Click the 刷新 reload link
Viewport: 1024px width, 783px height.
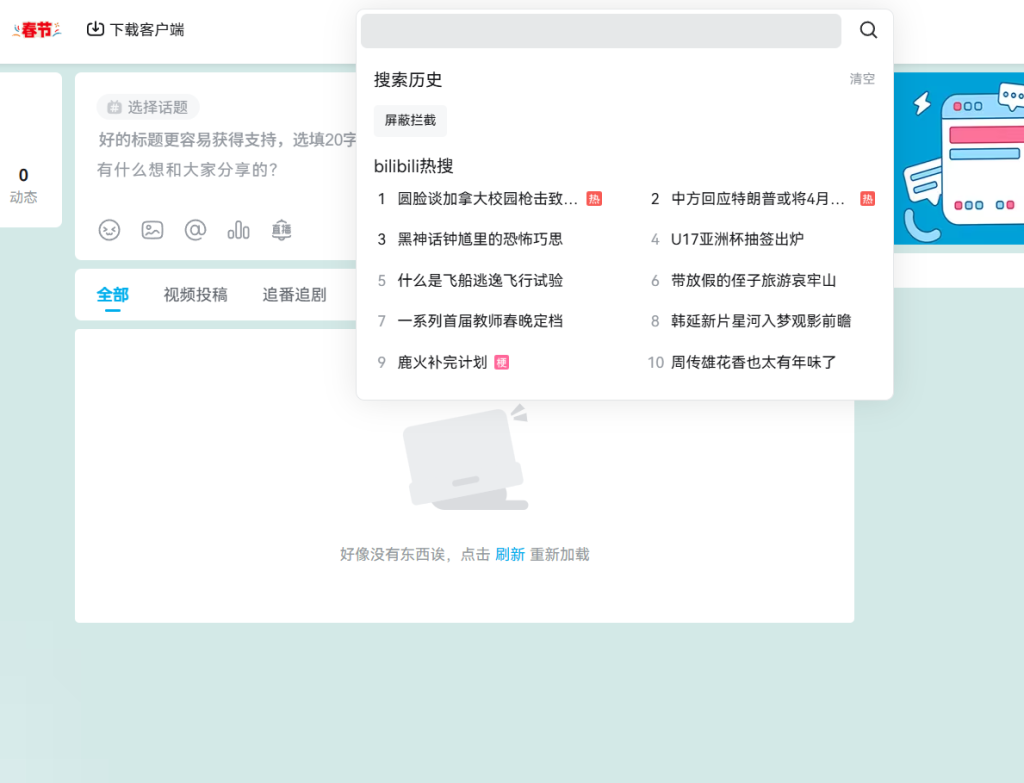point(510,554)
